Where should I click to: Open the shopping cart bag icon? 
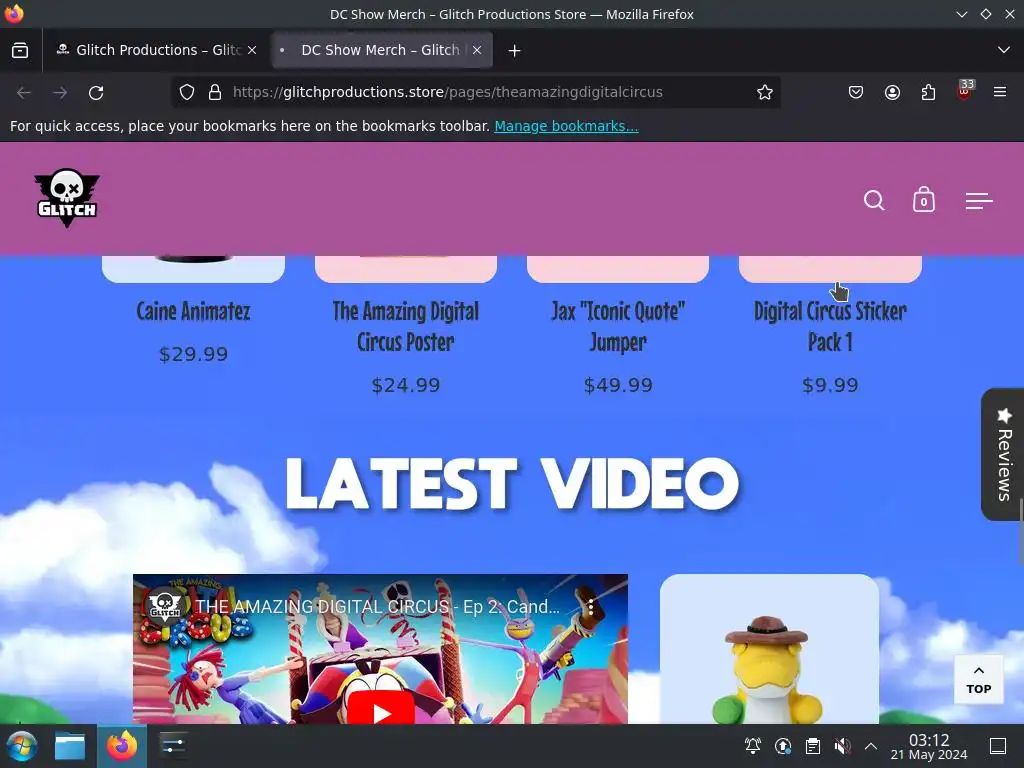(923, 200)
